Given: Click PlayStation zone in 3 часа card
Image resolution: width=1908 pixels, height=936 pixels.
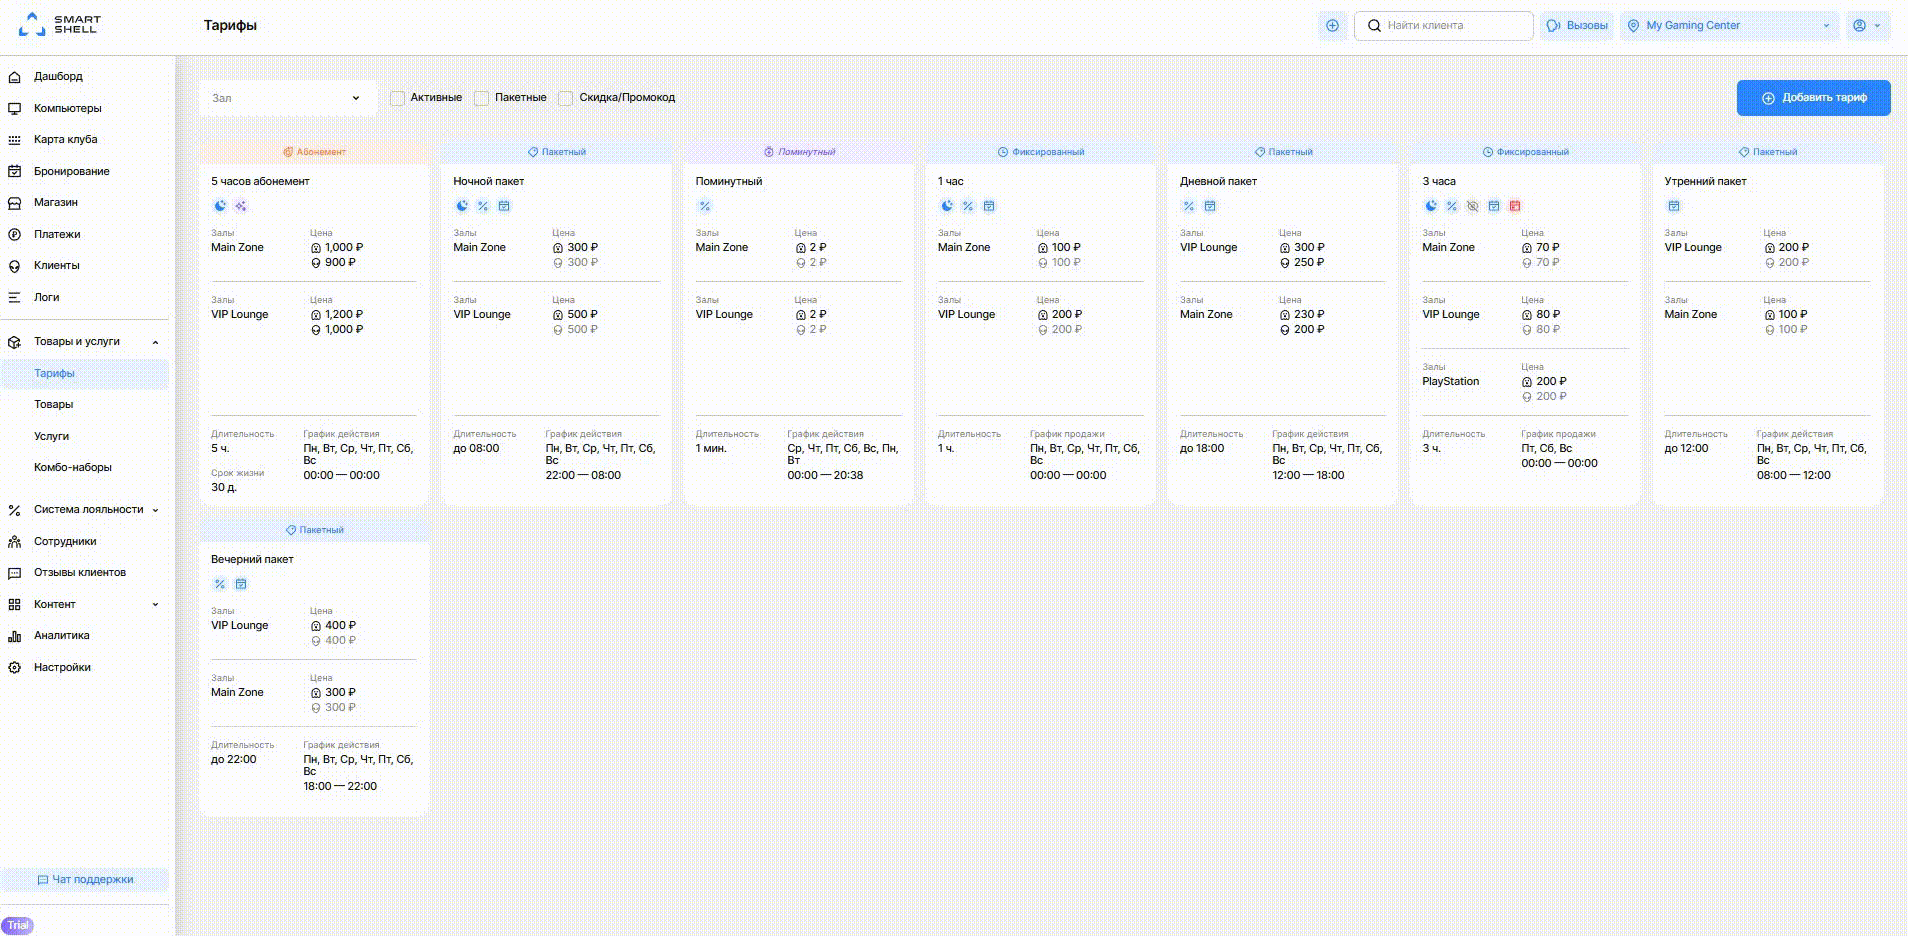Looking at the screenshot, I should coord(1450,382).
